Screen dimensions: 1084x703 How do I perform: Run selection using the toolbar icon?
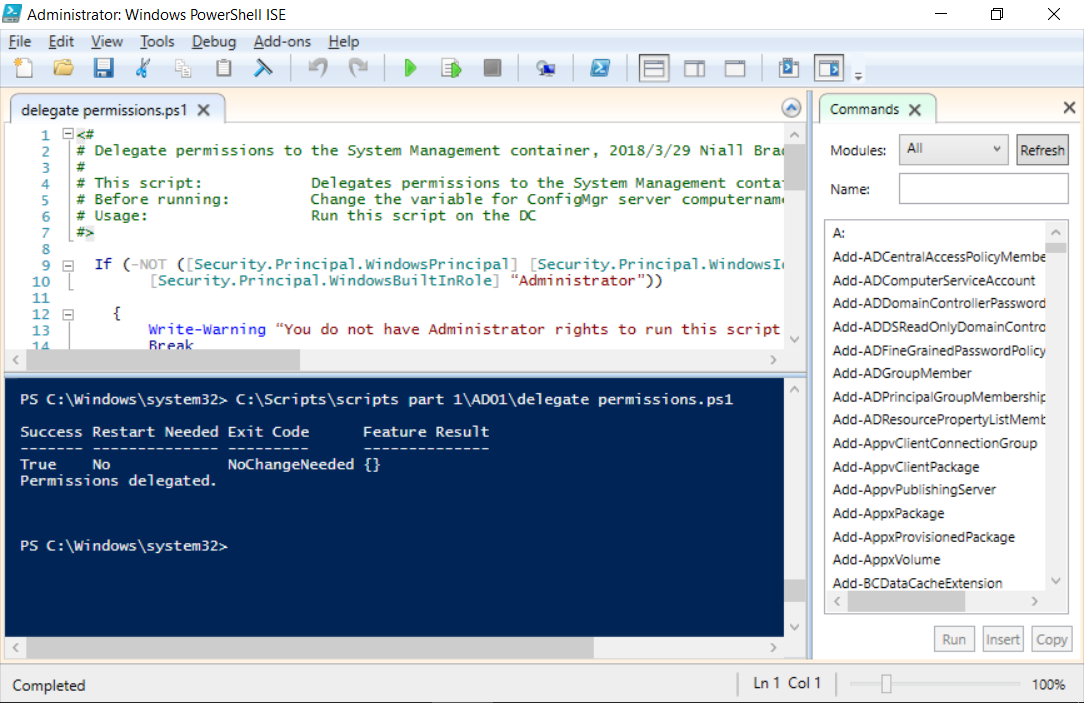coord(451,68)
